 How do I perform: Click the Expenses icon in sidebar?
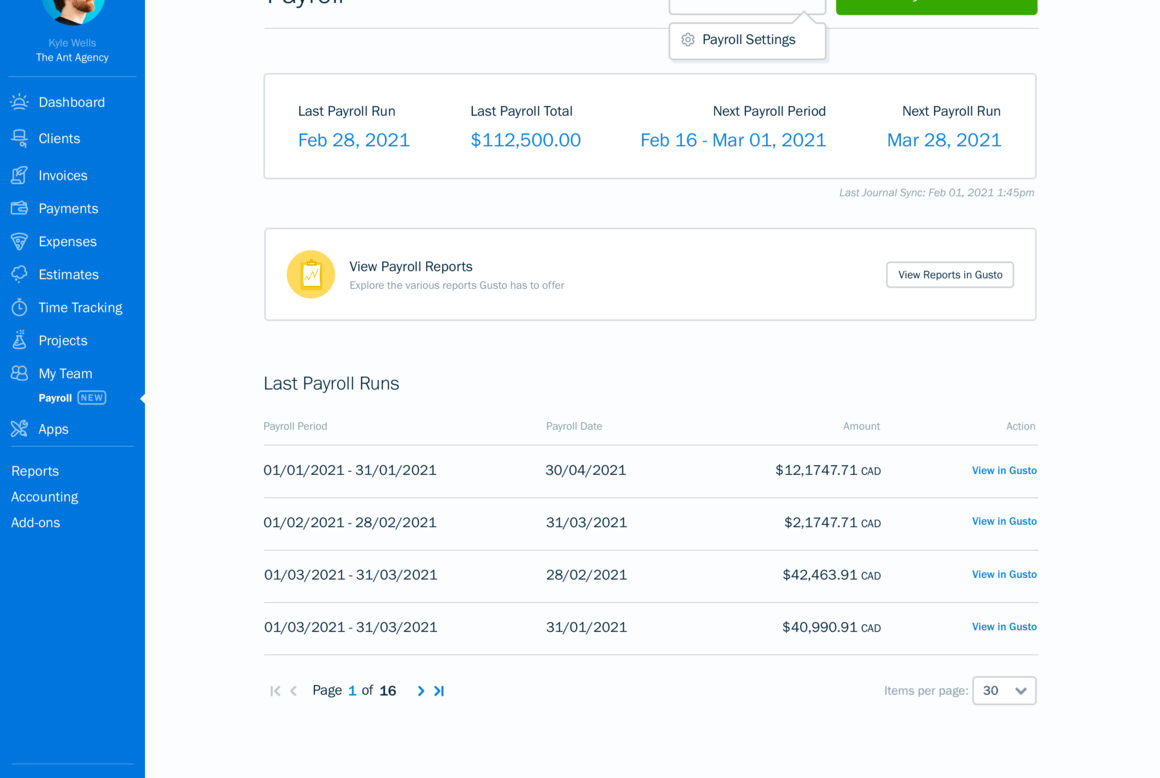19,241
